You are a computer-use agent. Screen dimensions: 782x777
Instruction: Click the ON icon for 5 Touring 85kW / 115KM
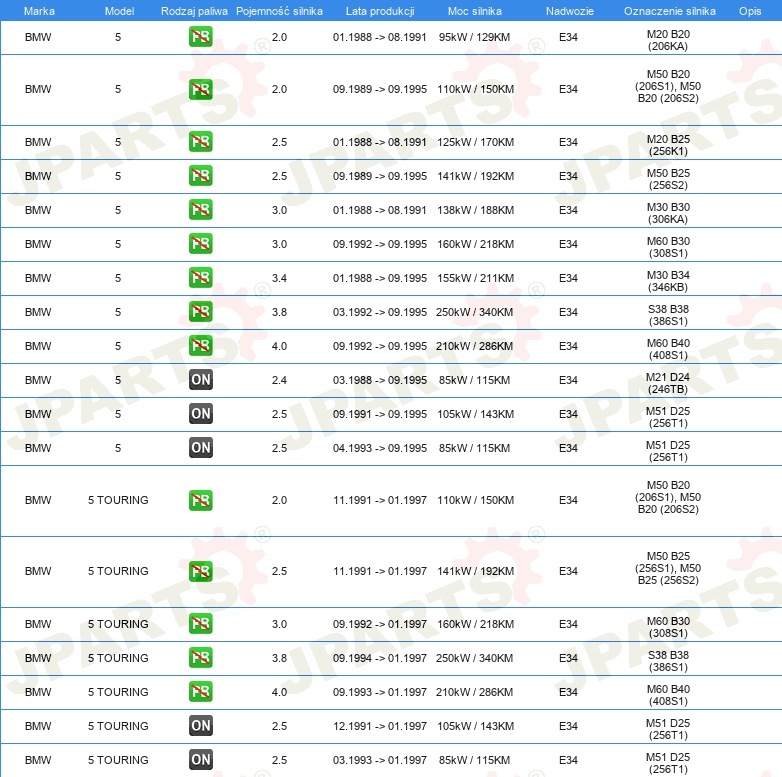200,760
